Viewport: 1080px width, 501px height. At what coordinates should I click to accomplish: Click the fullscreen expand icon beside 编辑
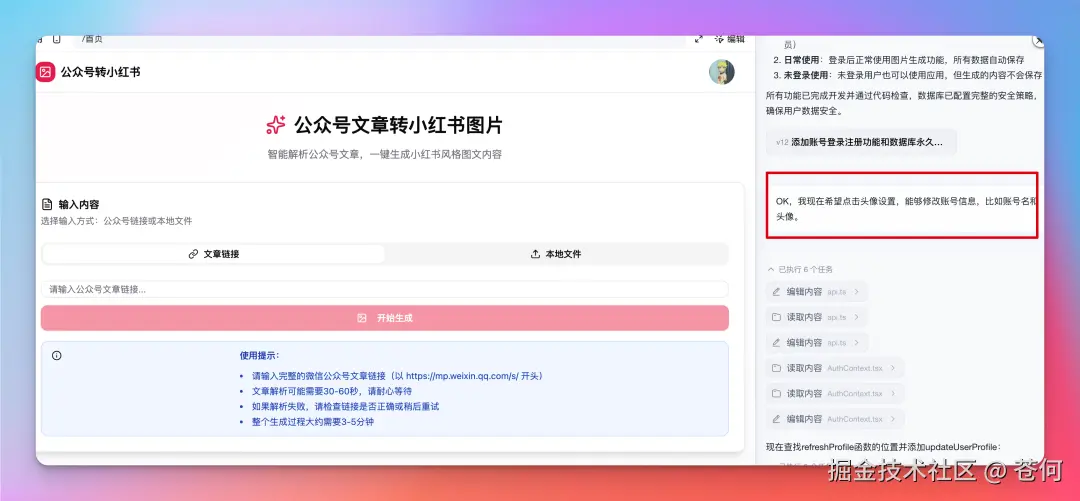[698, 39]
